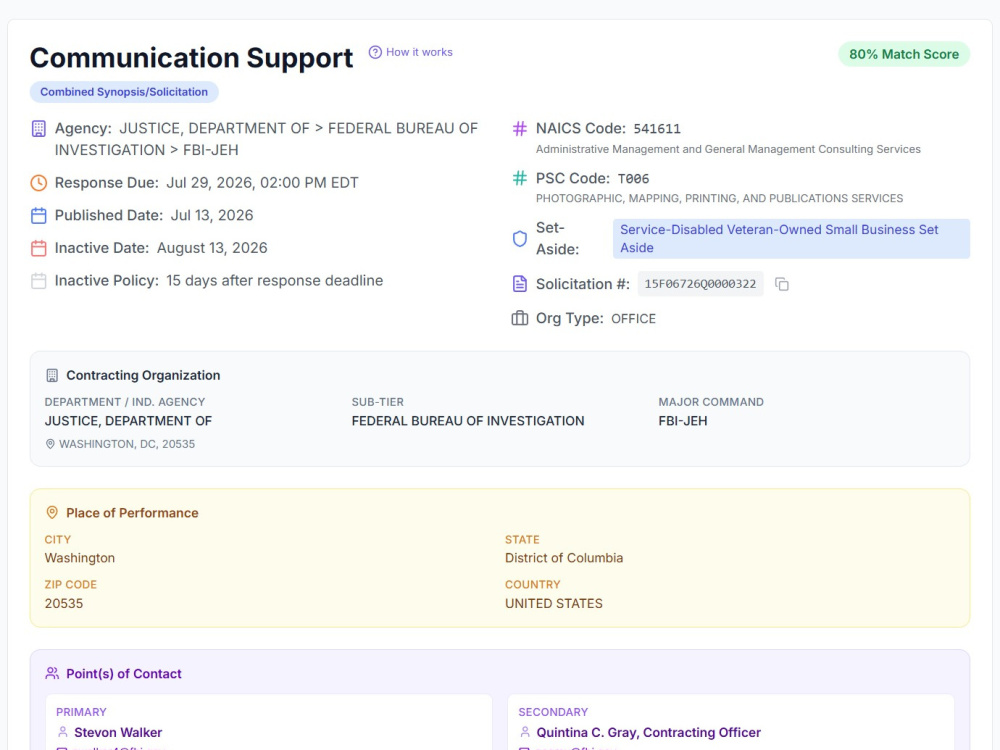Click the Administrative Management consulting services description
The width and height of the screenshot is (1000, 750).
point(728,149)
